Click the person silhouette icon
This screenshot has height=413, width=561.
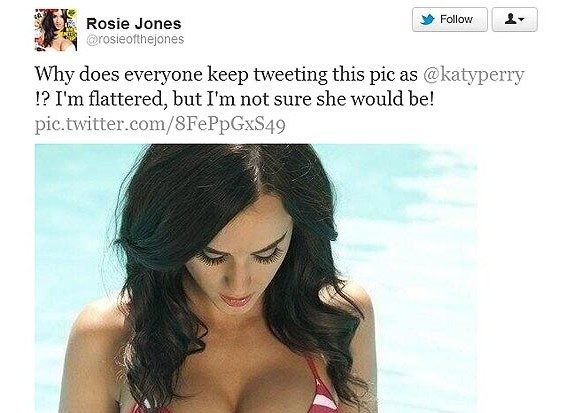tap(510, 19)
